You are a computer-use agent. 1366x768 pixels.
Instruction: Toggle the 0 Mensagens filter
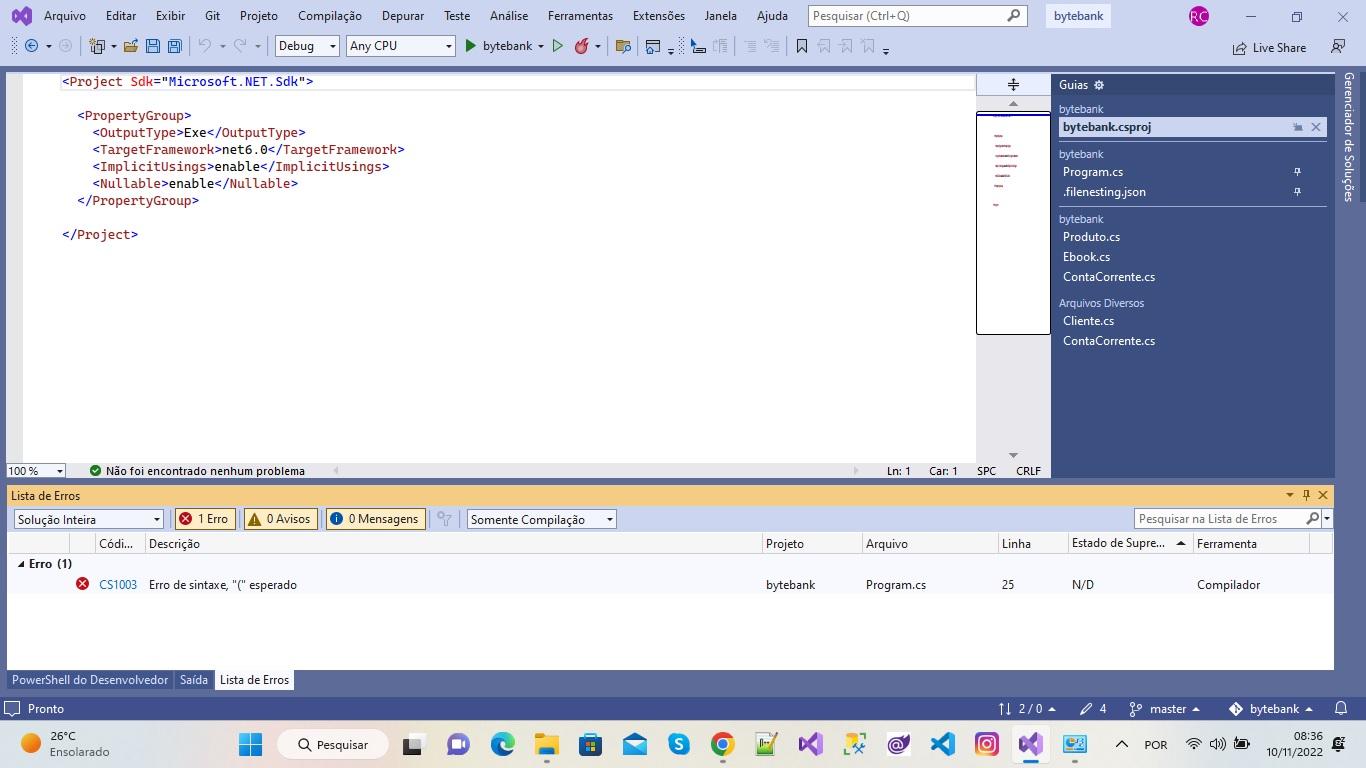[x=375, y=519]
